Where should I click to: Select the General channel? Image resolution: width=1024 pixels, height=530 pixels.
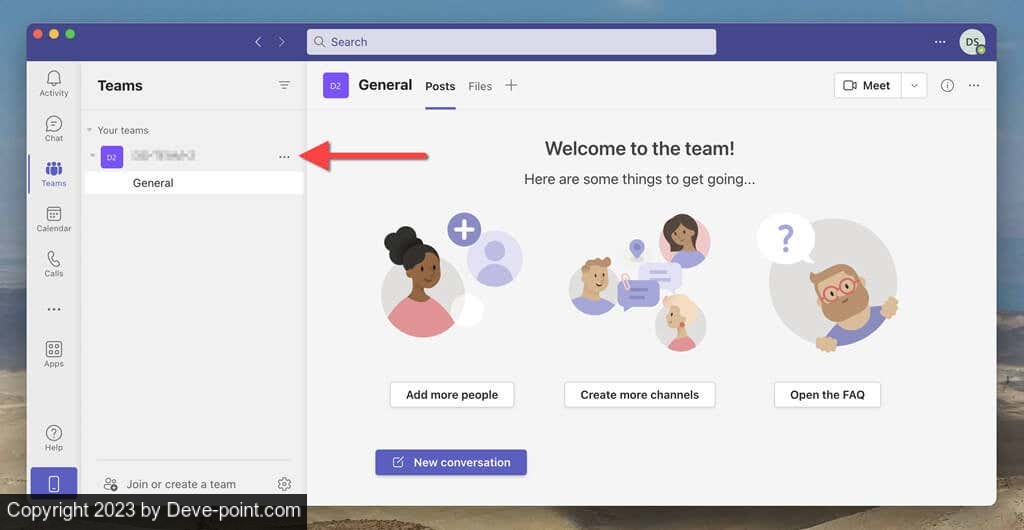click(153, 183)
